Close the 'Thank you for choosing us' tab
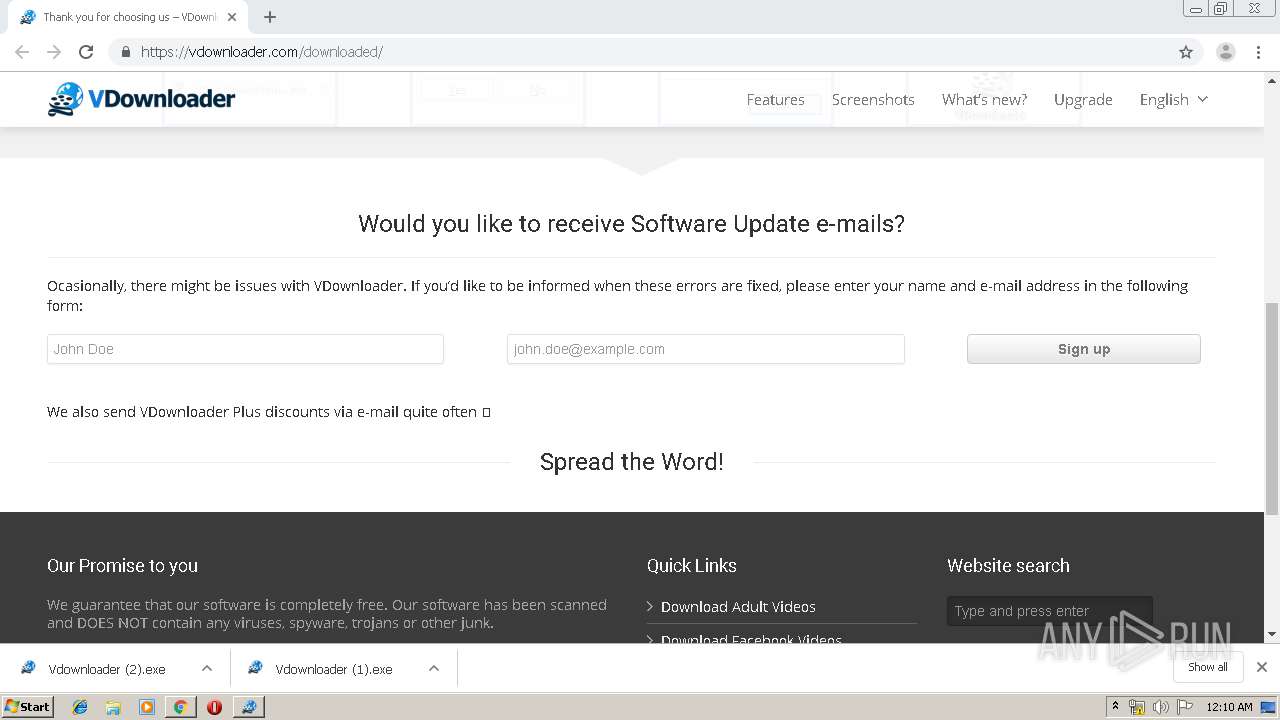 232,17
